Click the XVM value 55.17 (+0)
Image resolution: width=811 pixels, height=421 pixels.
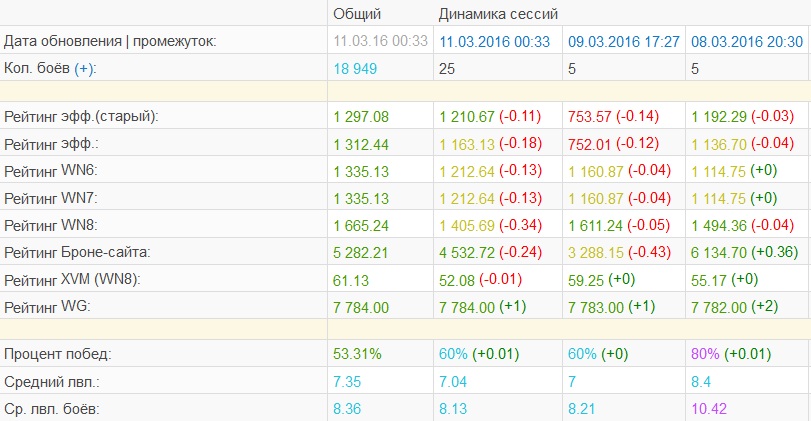[725, 280]
